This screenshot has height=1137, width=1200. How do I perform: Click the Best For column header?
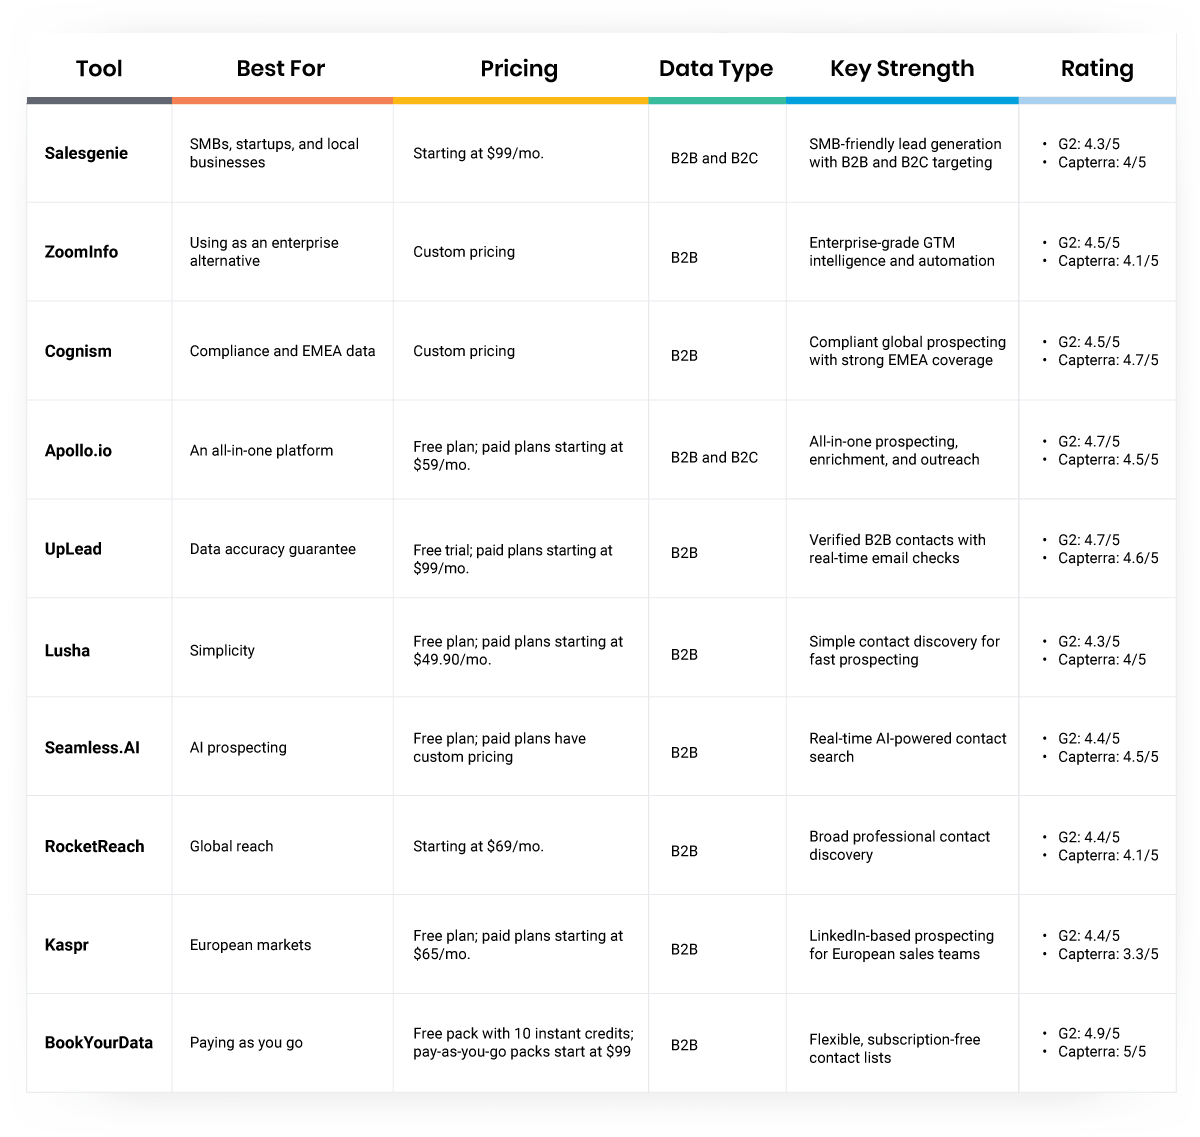coord(281,68)
